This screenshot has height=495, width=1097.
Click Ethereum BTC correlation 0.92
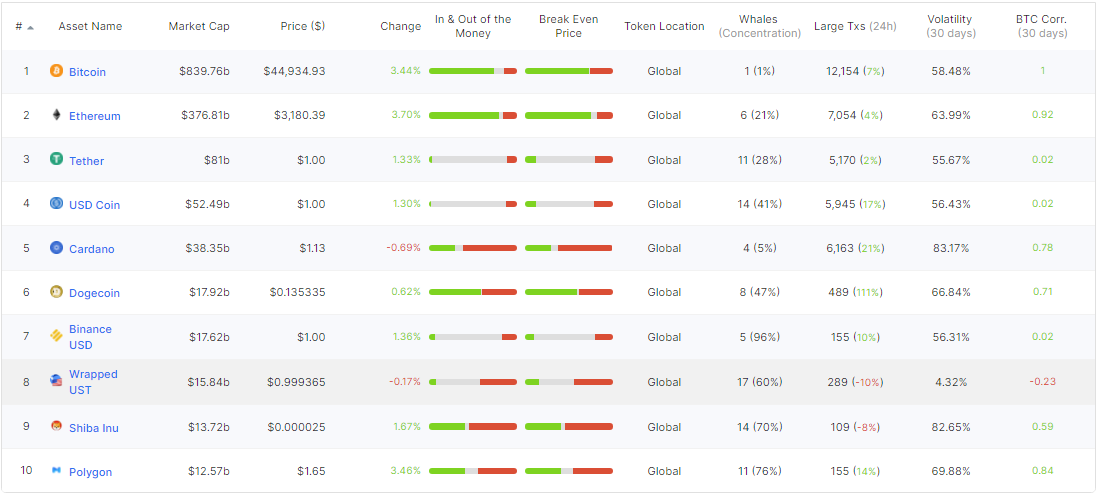[x=1042, y=115]
